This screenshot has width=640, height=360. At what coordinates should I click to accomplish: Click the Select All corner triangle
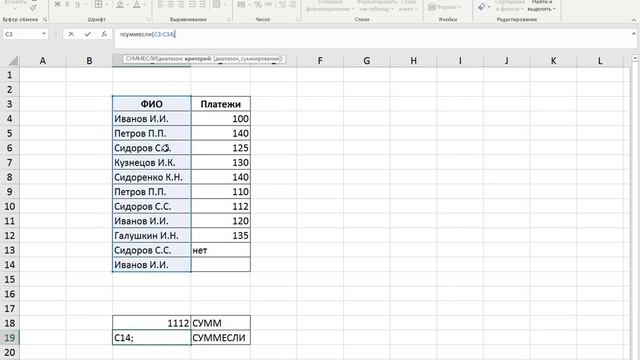point(13,61)
